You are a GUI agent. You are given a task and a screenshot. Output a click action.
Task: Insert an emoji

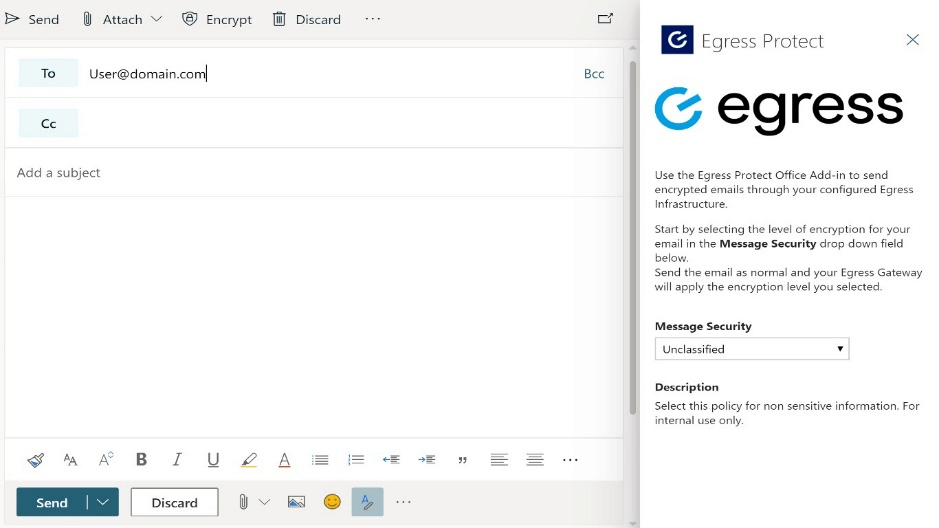click(332, 502)
